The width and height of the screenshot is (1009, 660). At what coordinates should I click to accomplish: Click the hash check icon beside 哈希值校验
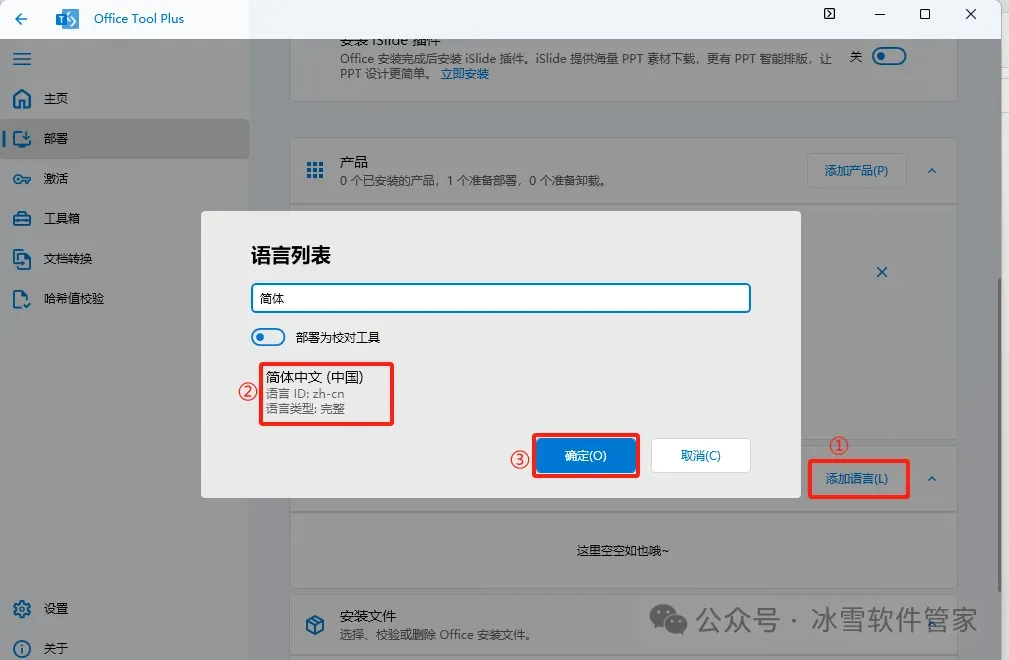[x=22, y=298]
